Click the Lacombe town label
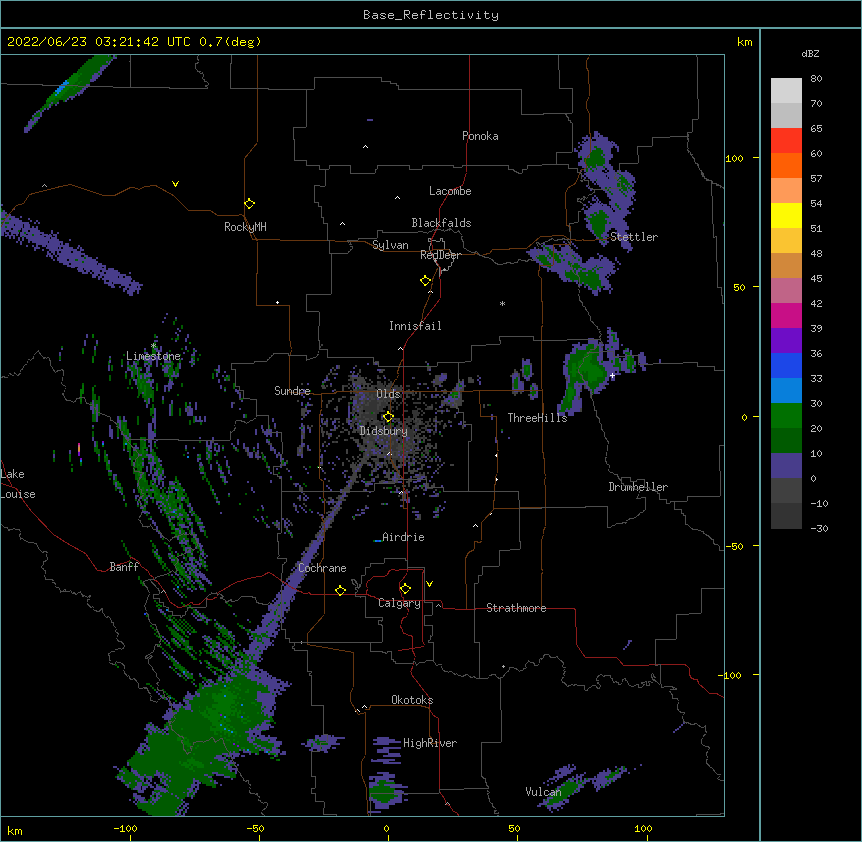Image resolution: width=862 pixels, height=842 pixels. click(x=450, y=191)
